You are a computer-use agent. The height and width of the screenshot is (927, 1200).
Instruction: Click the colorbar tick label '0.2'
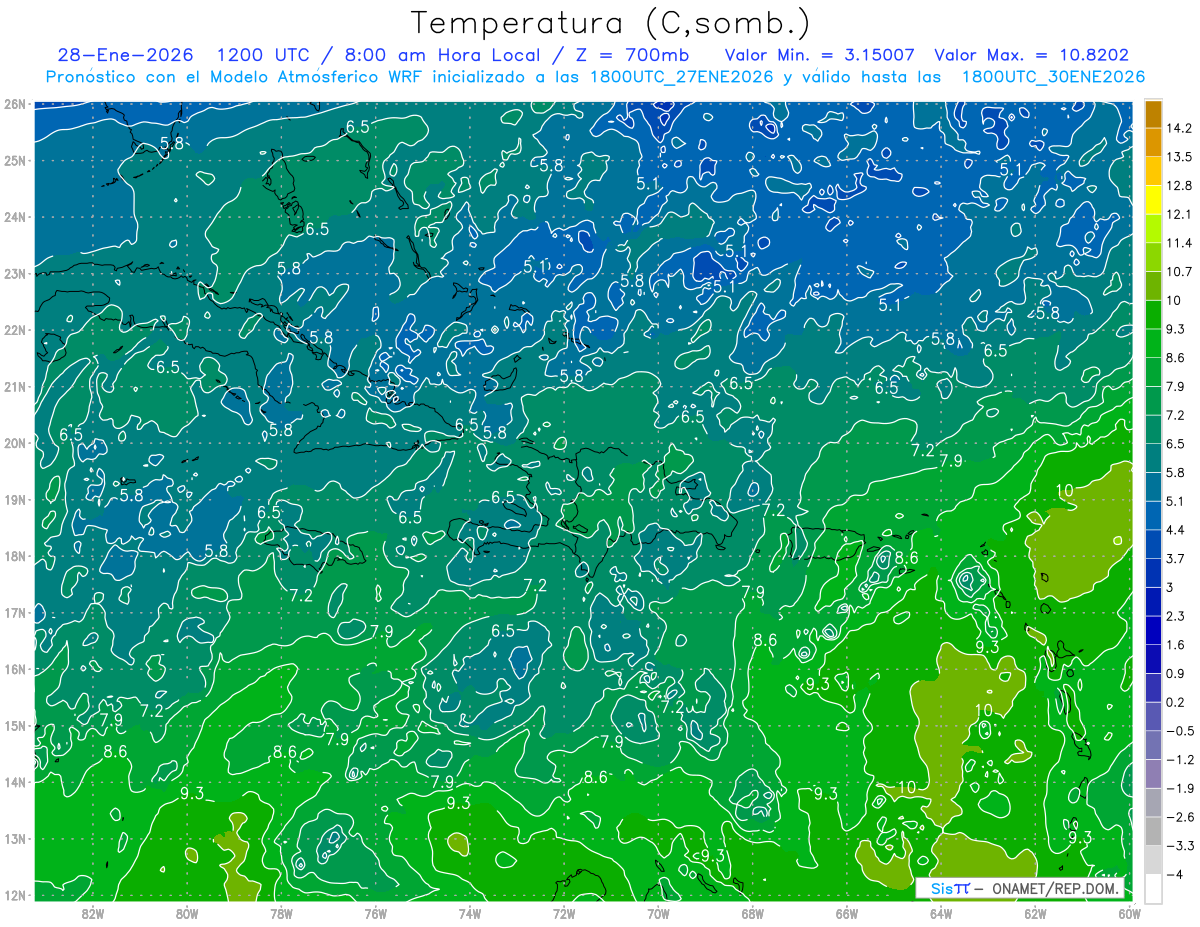point(1176,702)
